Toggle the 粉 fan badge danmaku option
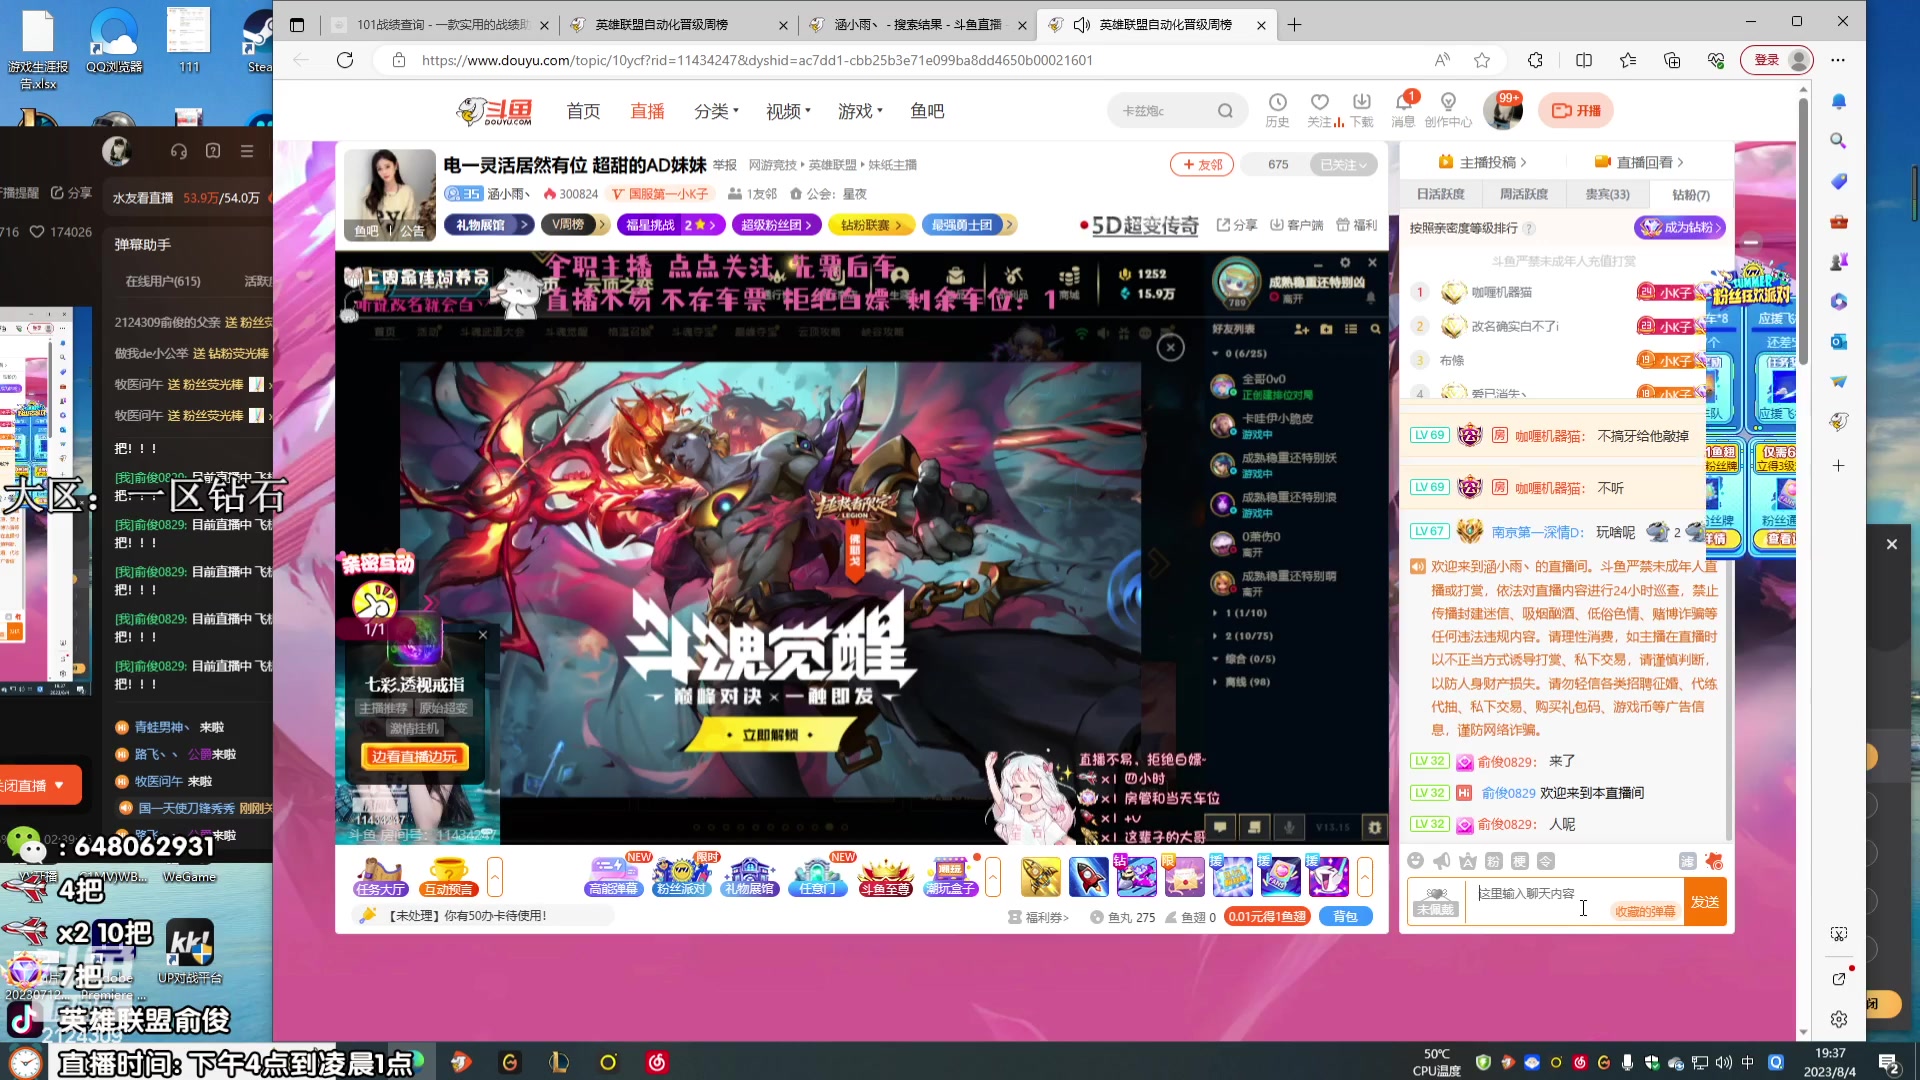The height and width of the screenshot is (1080, 1920). 1493,861
